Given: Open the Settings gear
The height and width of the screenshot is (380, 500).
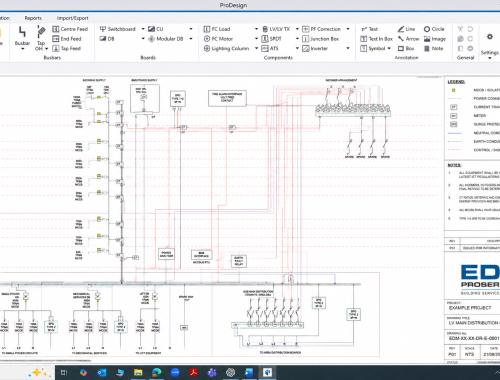Looking at the screenshot, I should pyautogui.click(x=490, y=37).
